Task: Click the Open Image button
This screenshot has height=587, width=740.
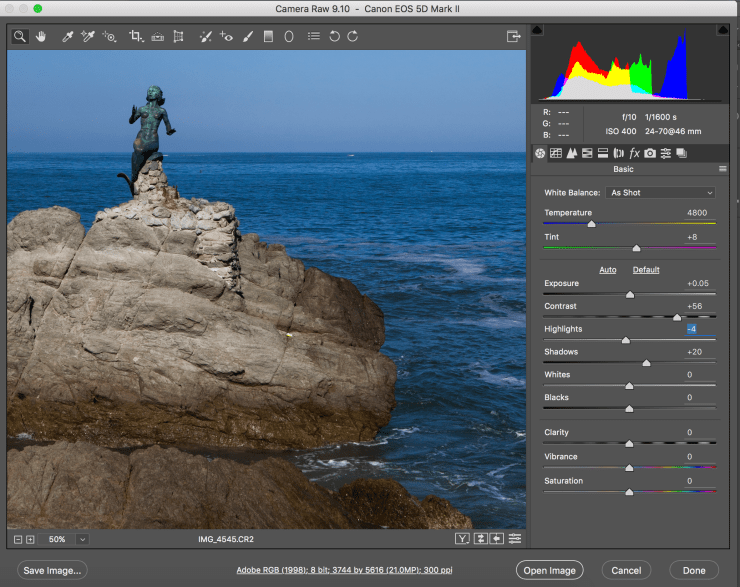Action: tap(549, 570)
